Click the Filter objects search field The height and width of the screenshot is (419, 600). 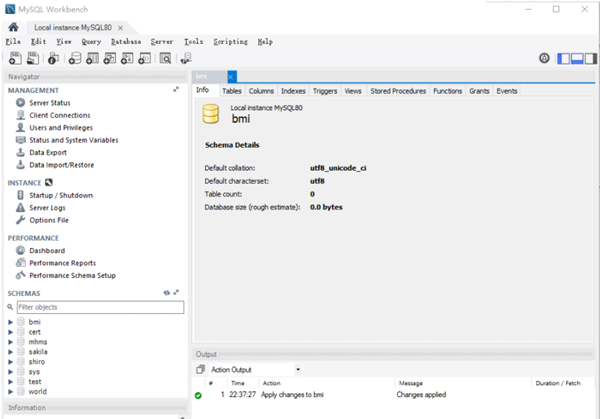[x=100, y=307]
